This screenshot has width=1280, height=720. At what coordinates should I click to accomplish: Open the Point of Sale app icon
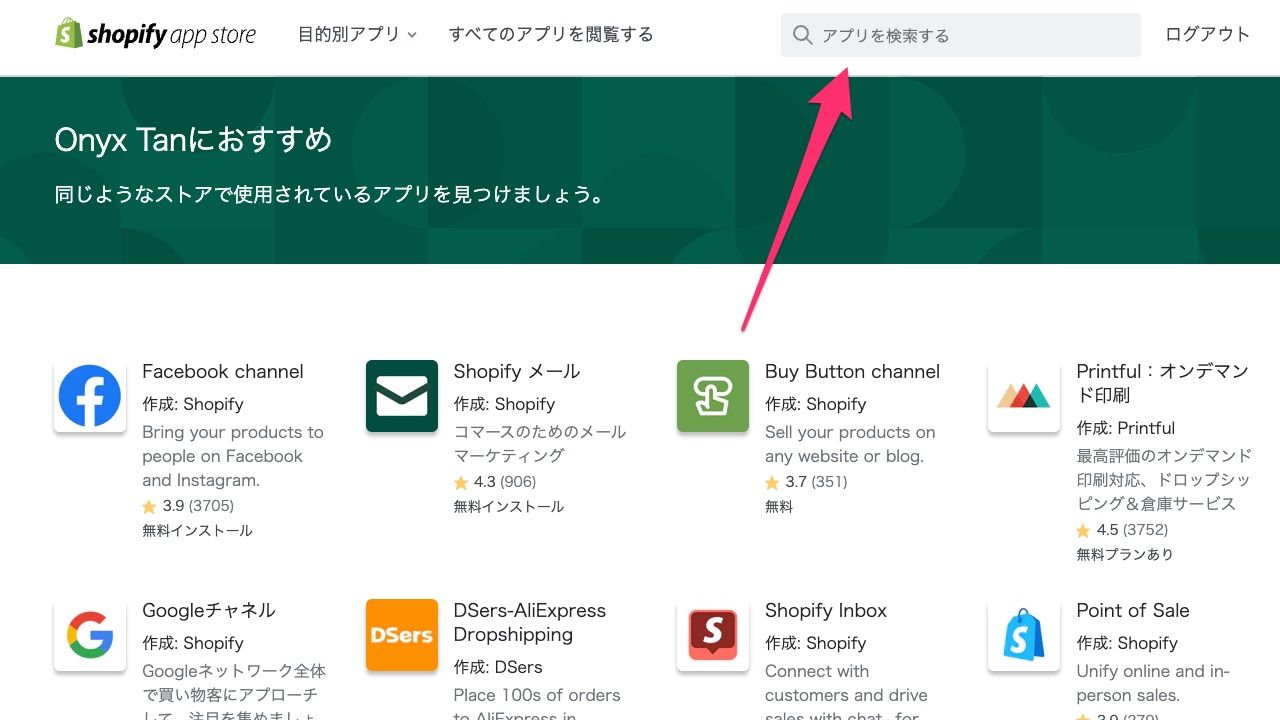pyautogui.click(x=1024, y=635)
